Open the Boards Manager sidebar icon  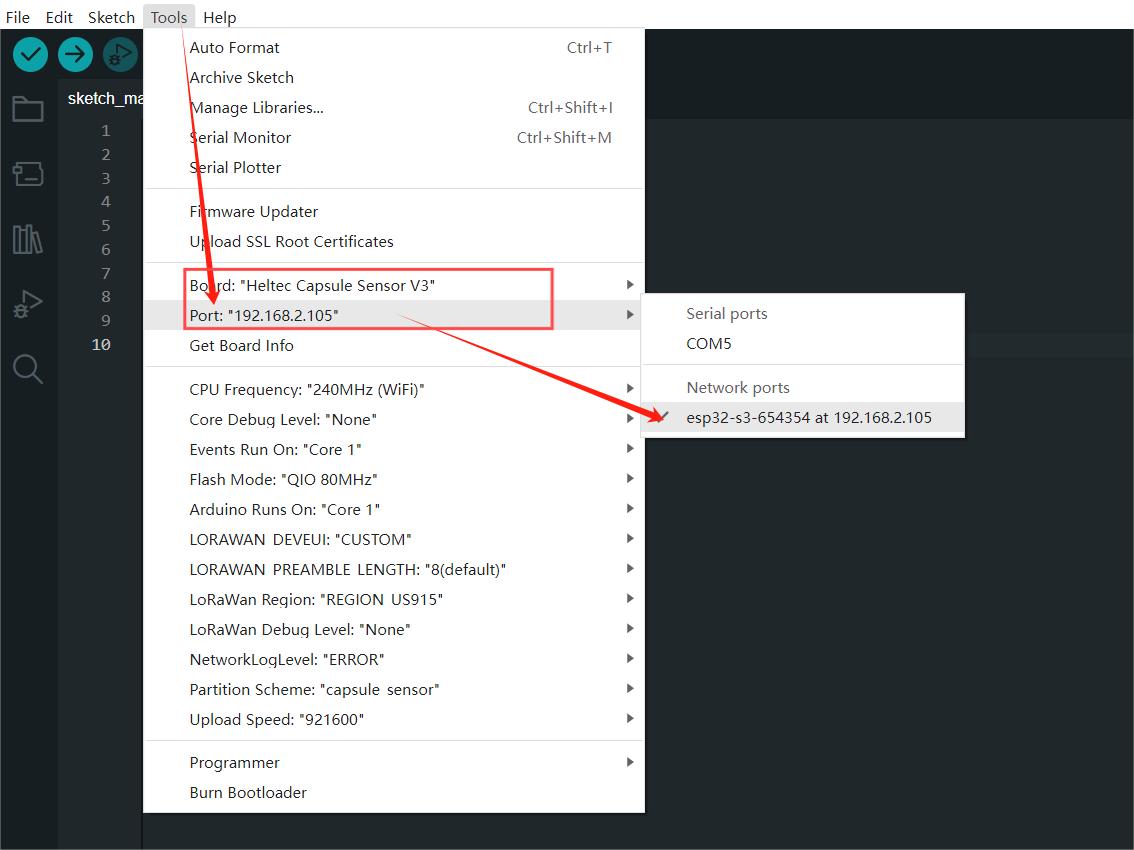[x=27, y=175]
